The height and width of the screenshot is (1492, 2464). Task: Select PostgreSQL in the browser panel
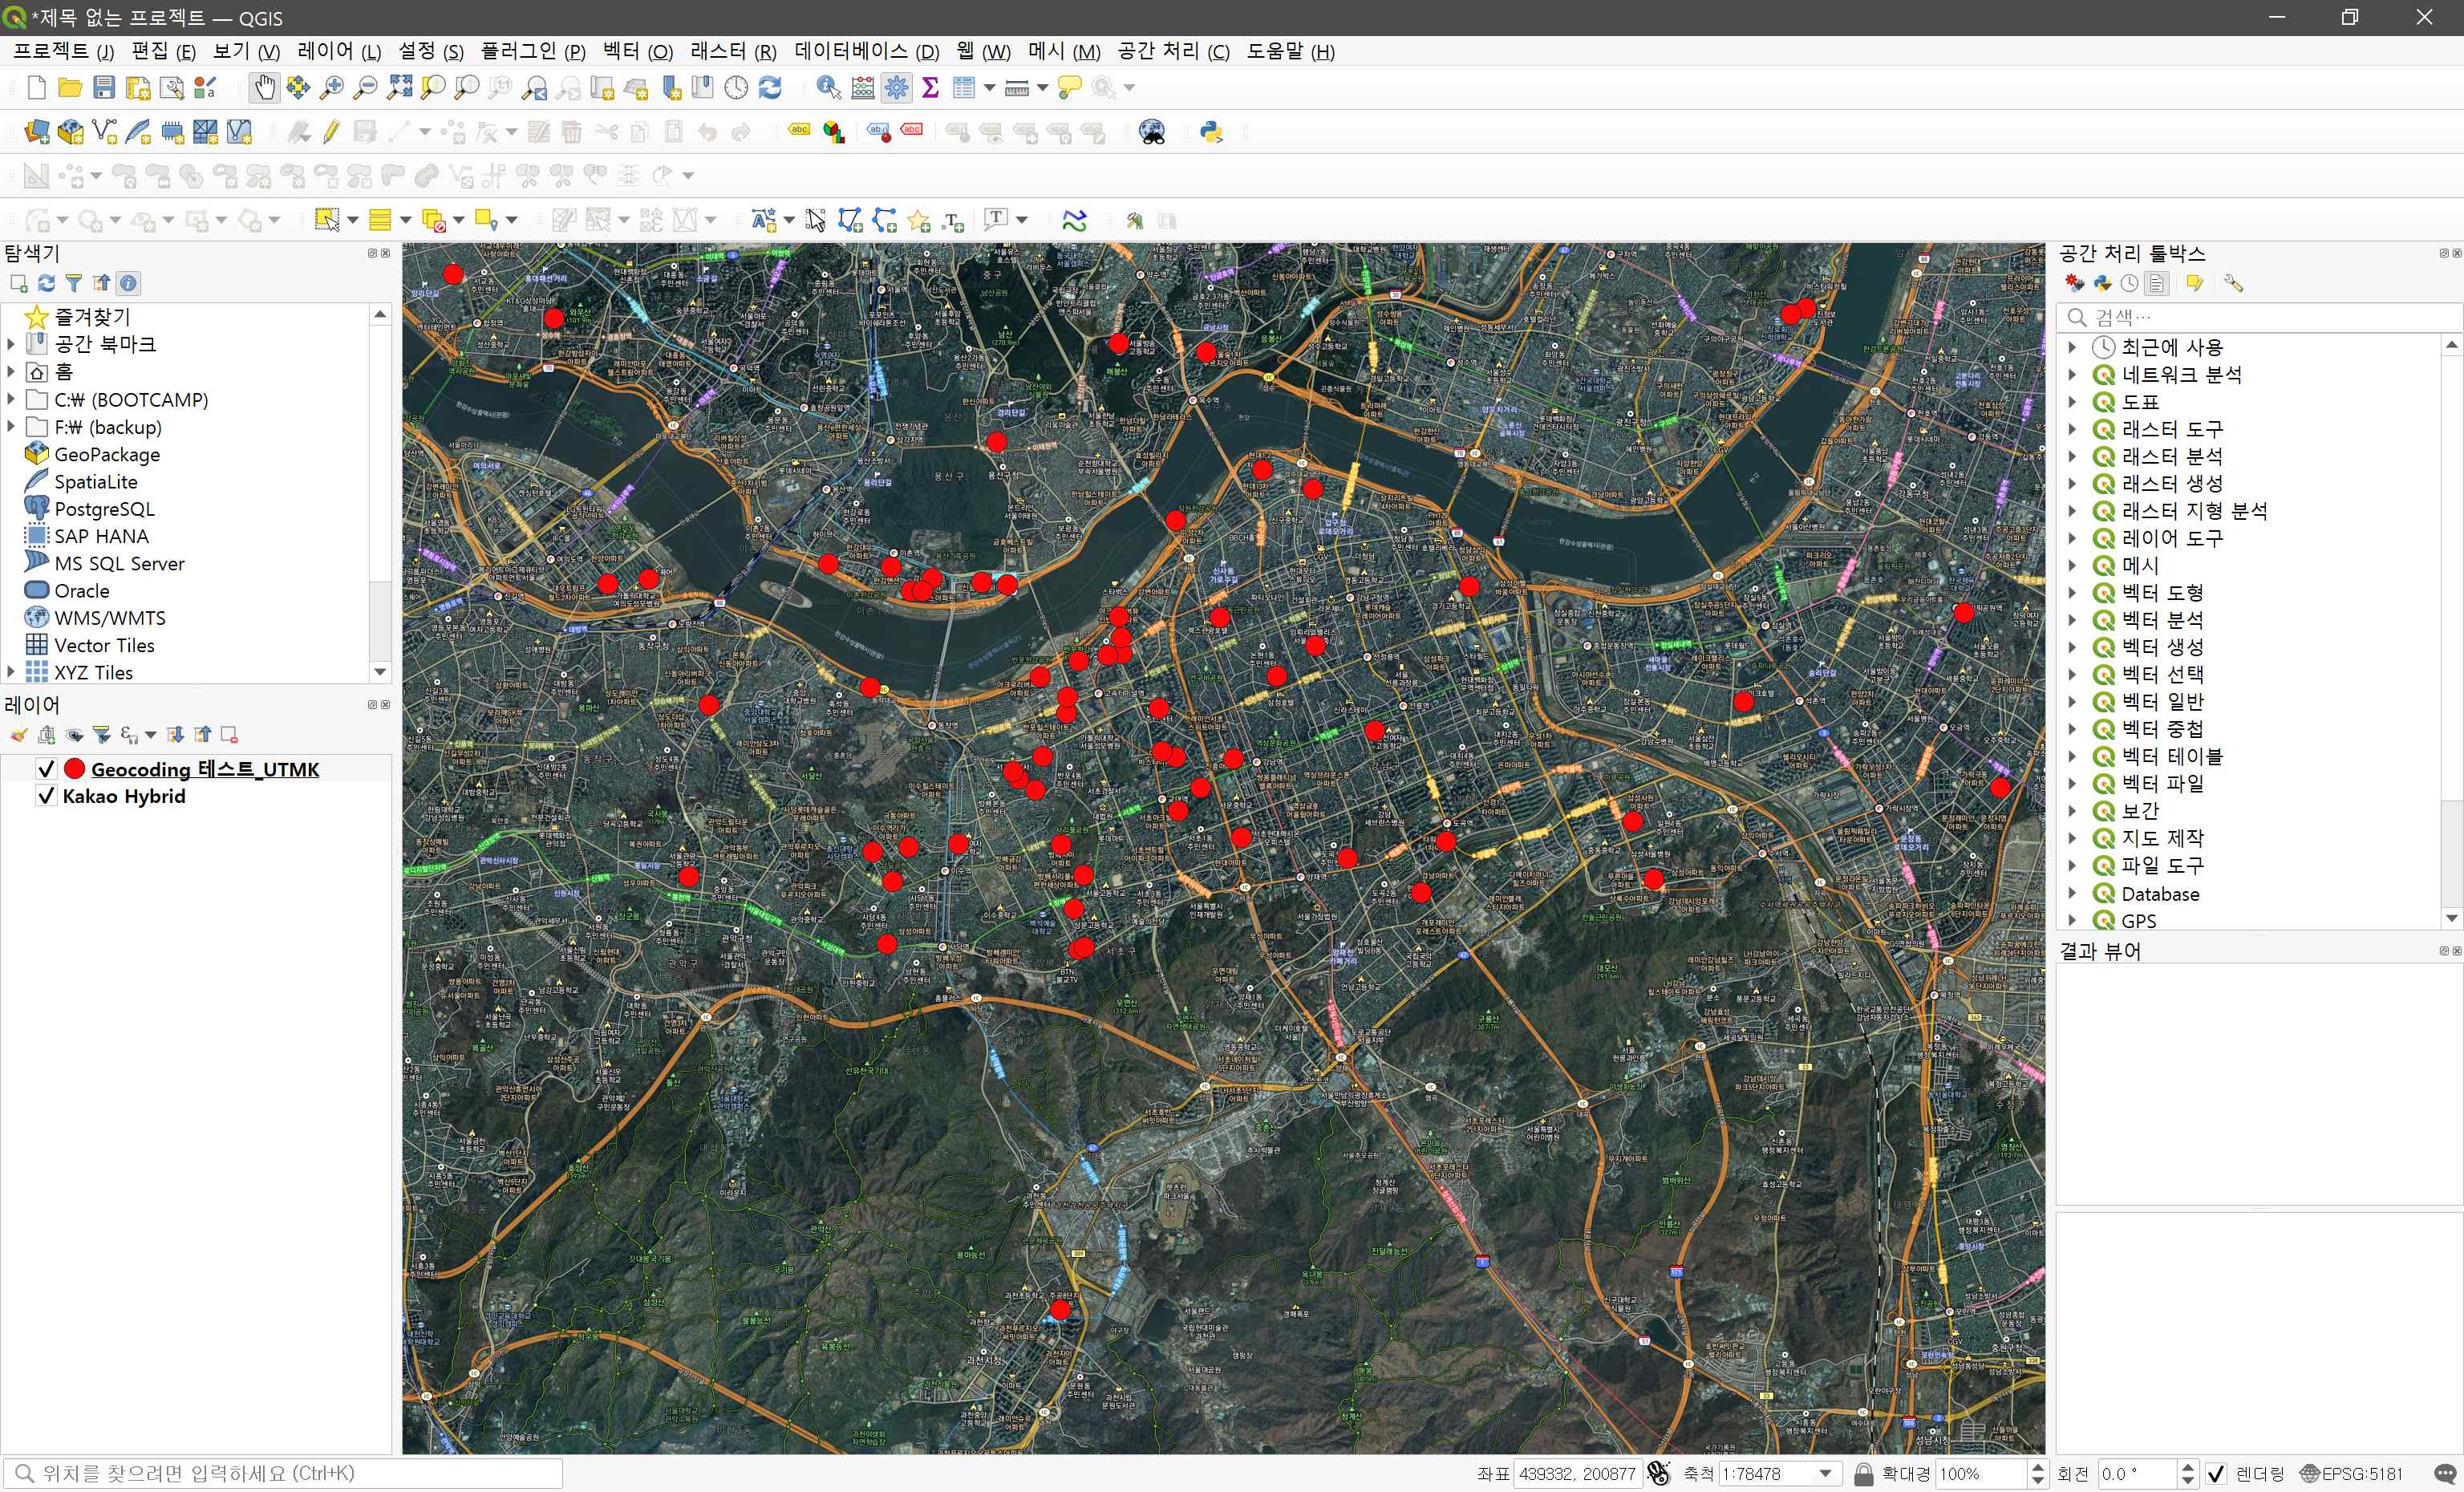click(104, 509)
